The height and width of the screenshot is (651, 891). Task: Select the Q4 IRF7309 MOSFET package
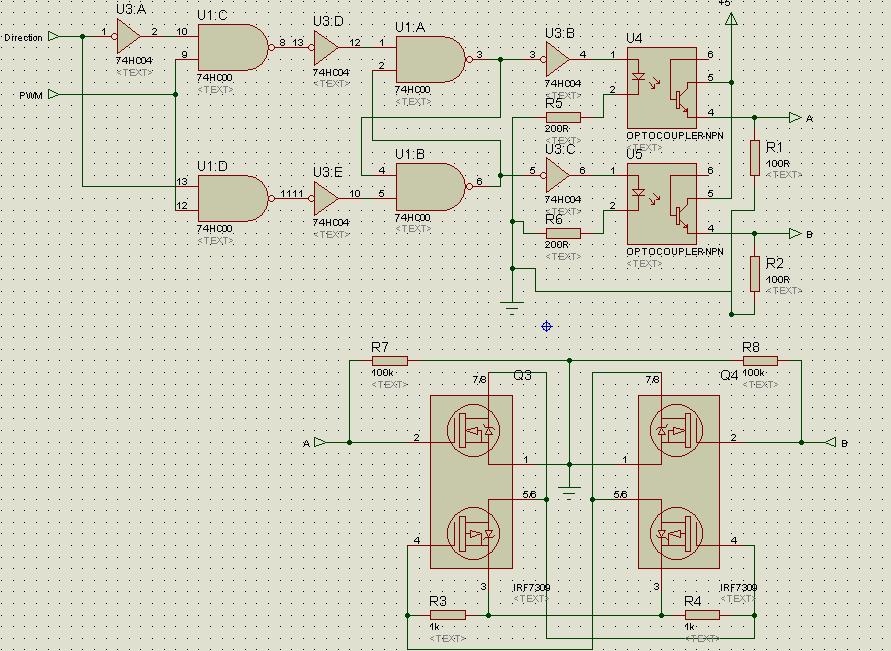click(x=679, y=482)
